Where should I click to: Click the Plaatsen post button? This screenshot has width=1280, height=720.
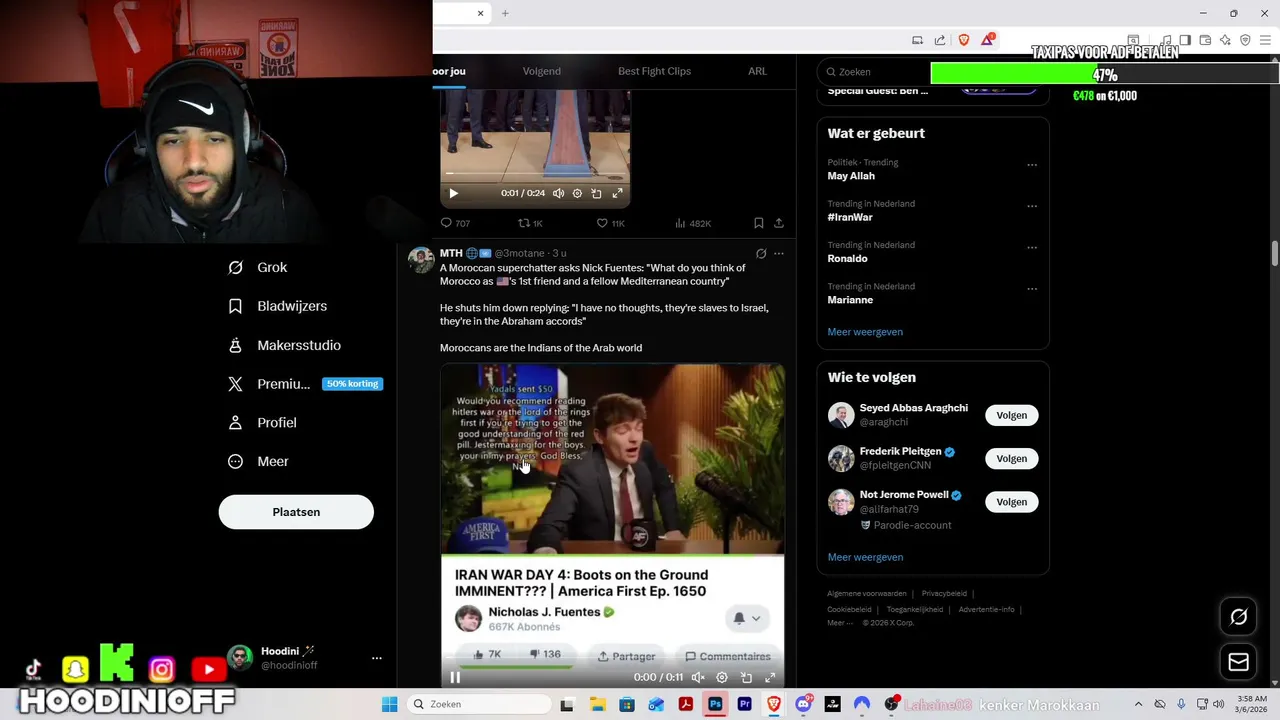coord(296,512)
